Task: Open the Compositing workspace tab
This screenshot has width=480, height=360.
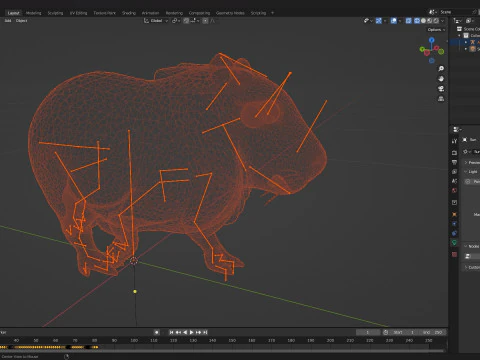Action: [199, 13]
